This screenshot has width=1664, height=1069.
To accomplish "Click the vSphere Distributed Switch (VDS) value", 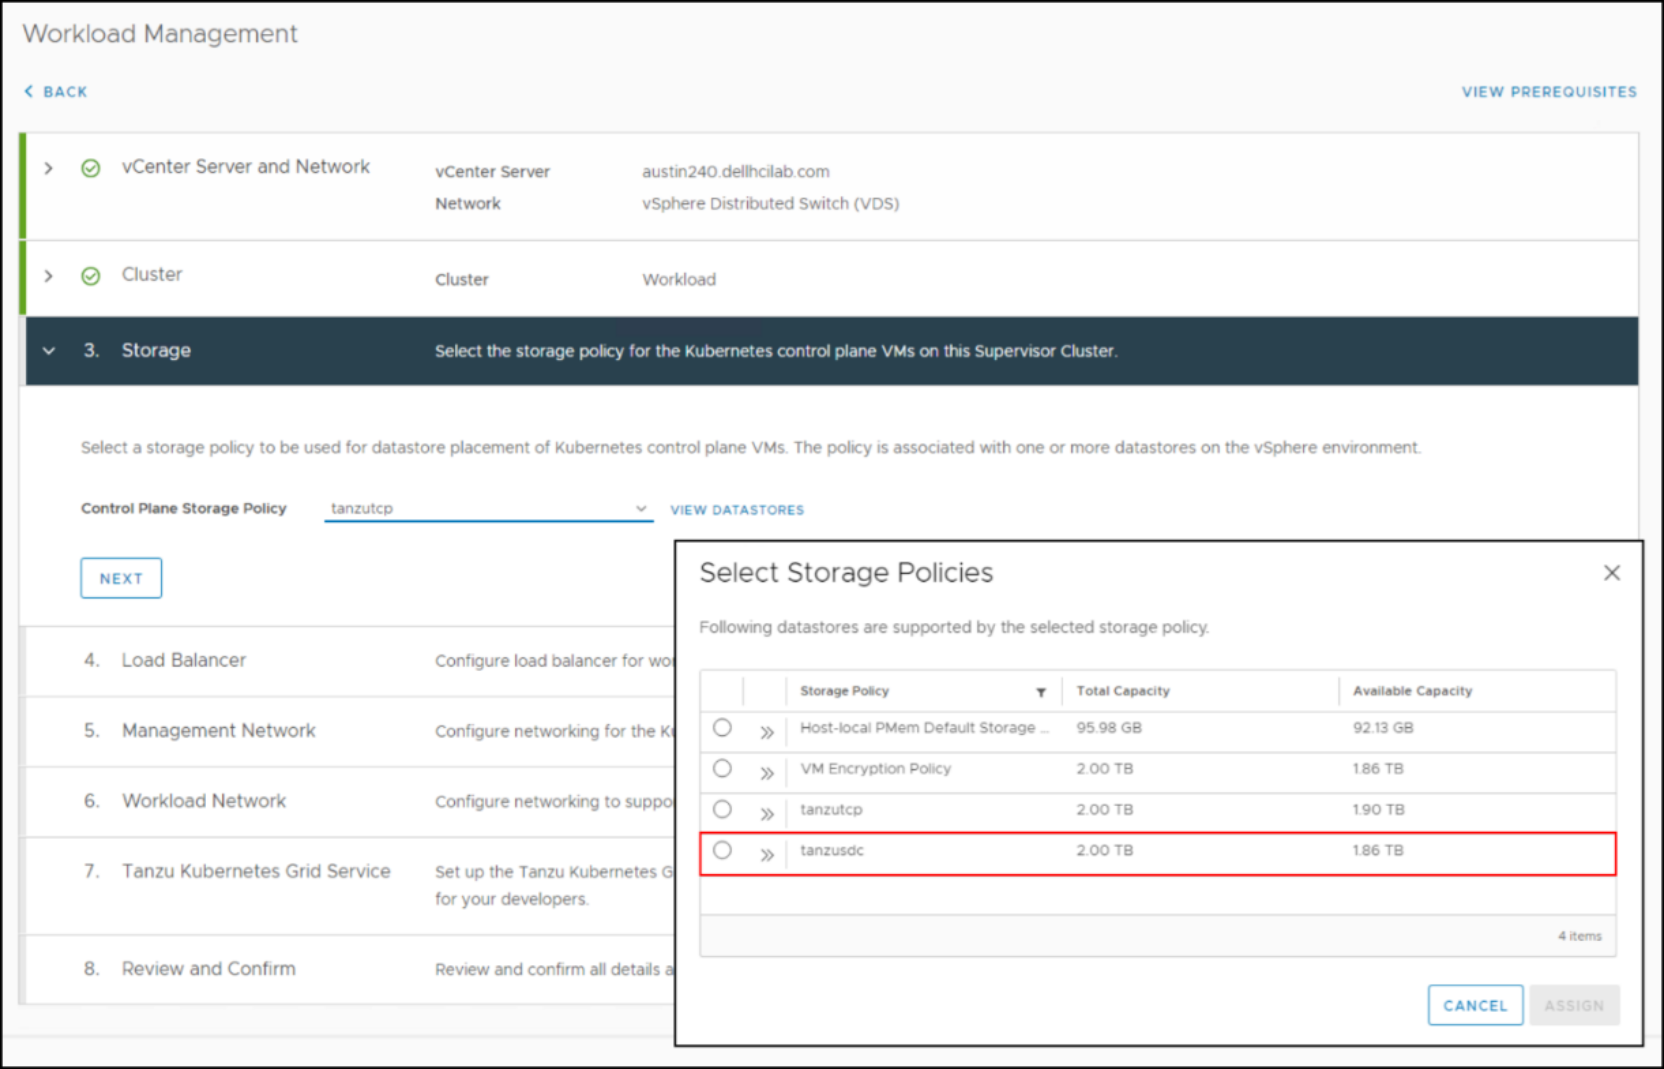I will pyautogui.click(x=770, y=204).
